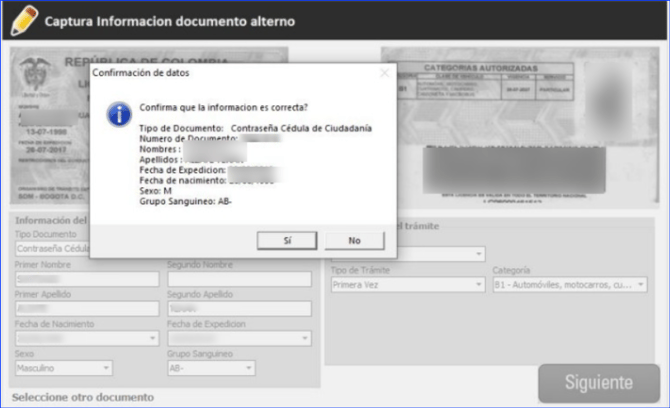The height and width of the screenshot is (408, 670).
Task: Confirm data by clicking Sí button
Action: coord(287,241)
